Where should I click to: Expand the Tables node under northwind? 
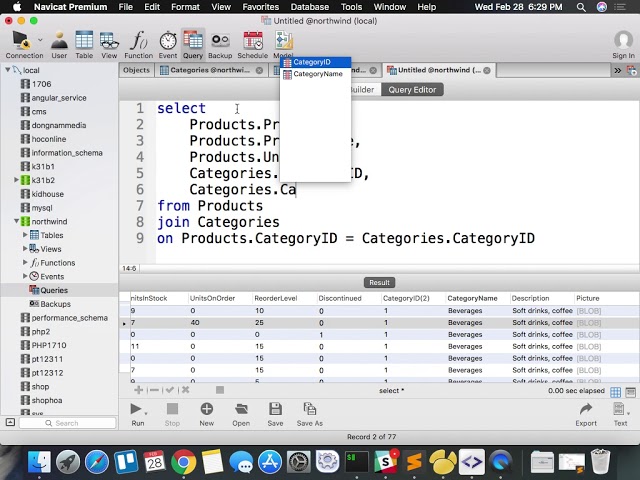click(x=25, y=235)
